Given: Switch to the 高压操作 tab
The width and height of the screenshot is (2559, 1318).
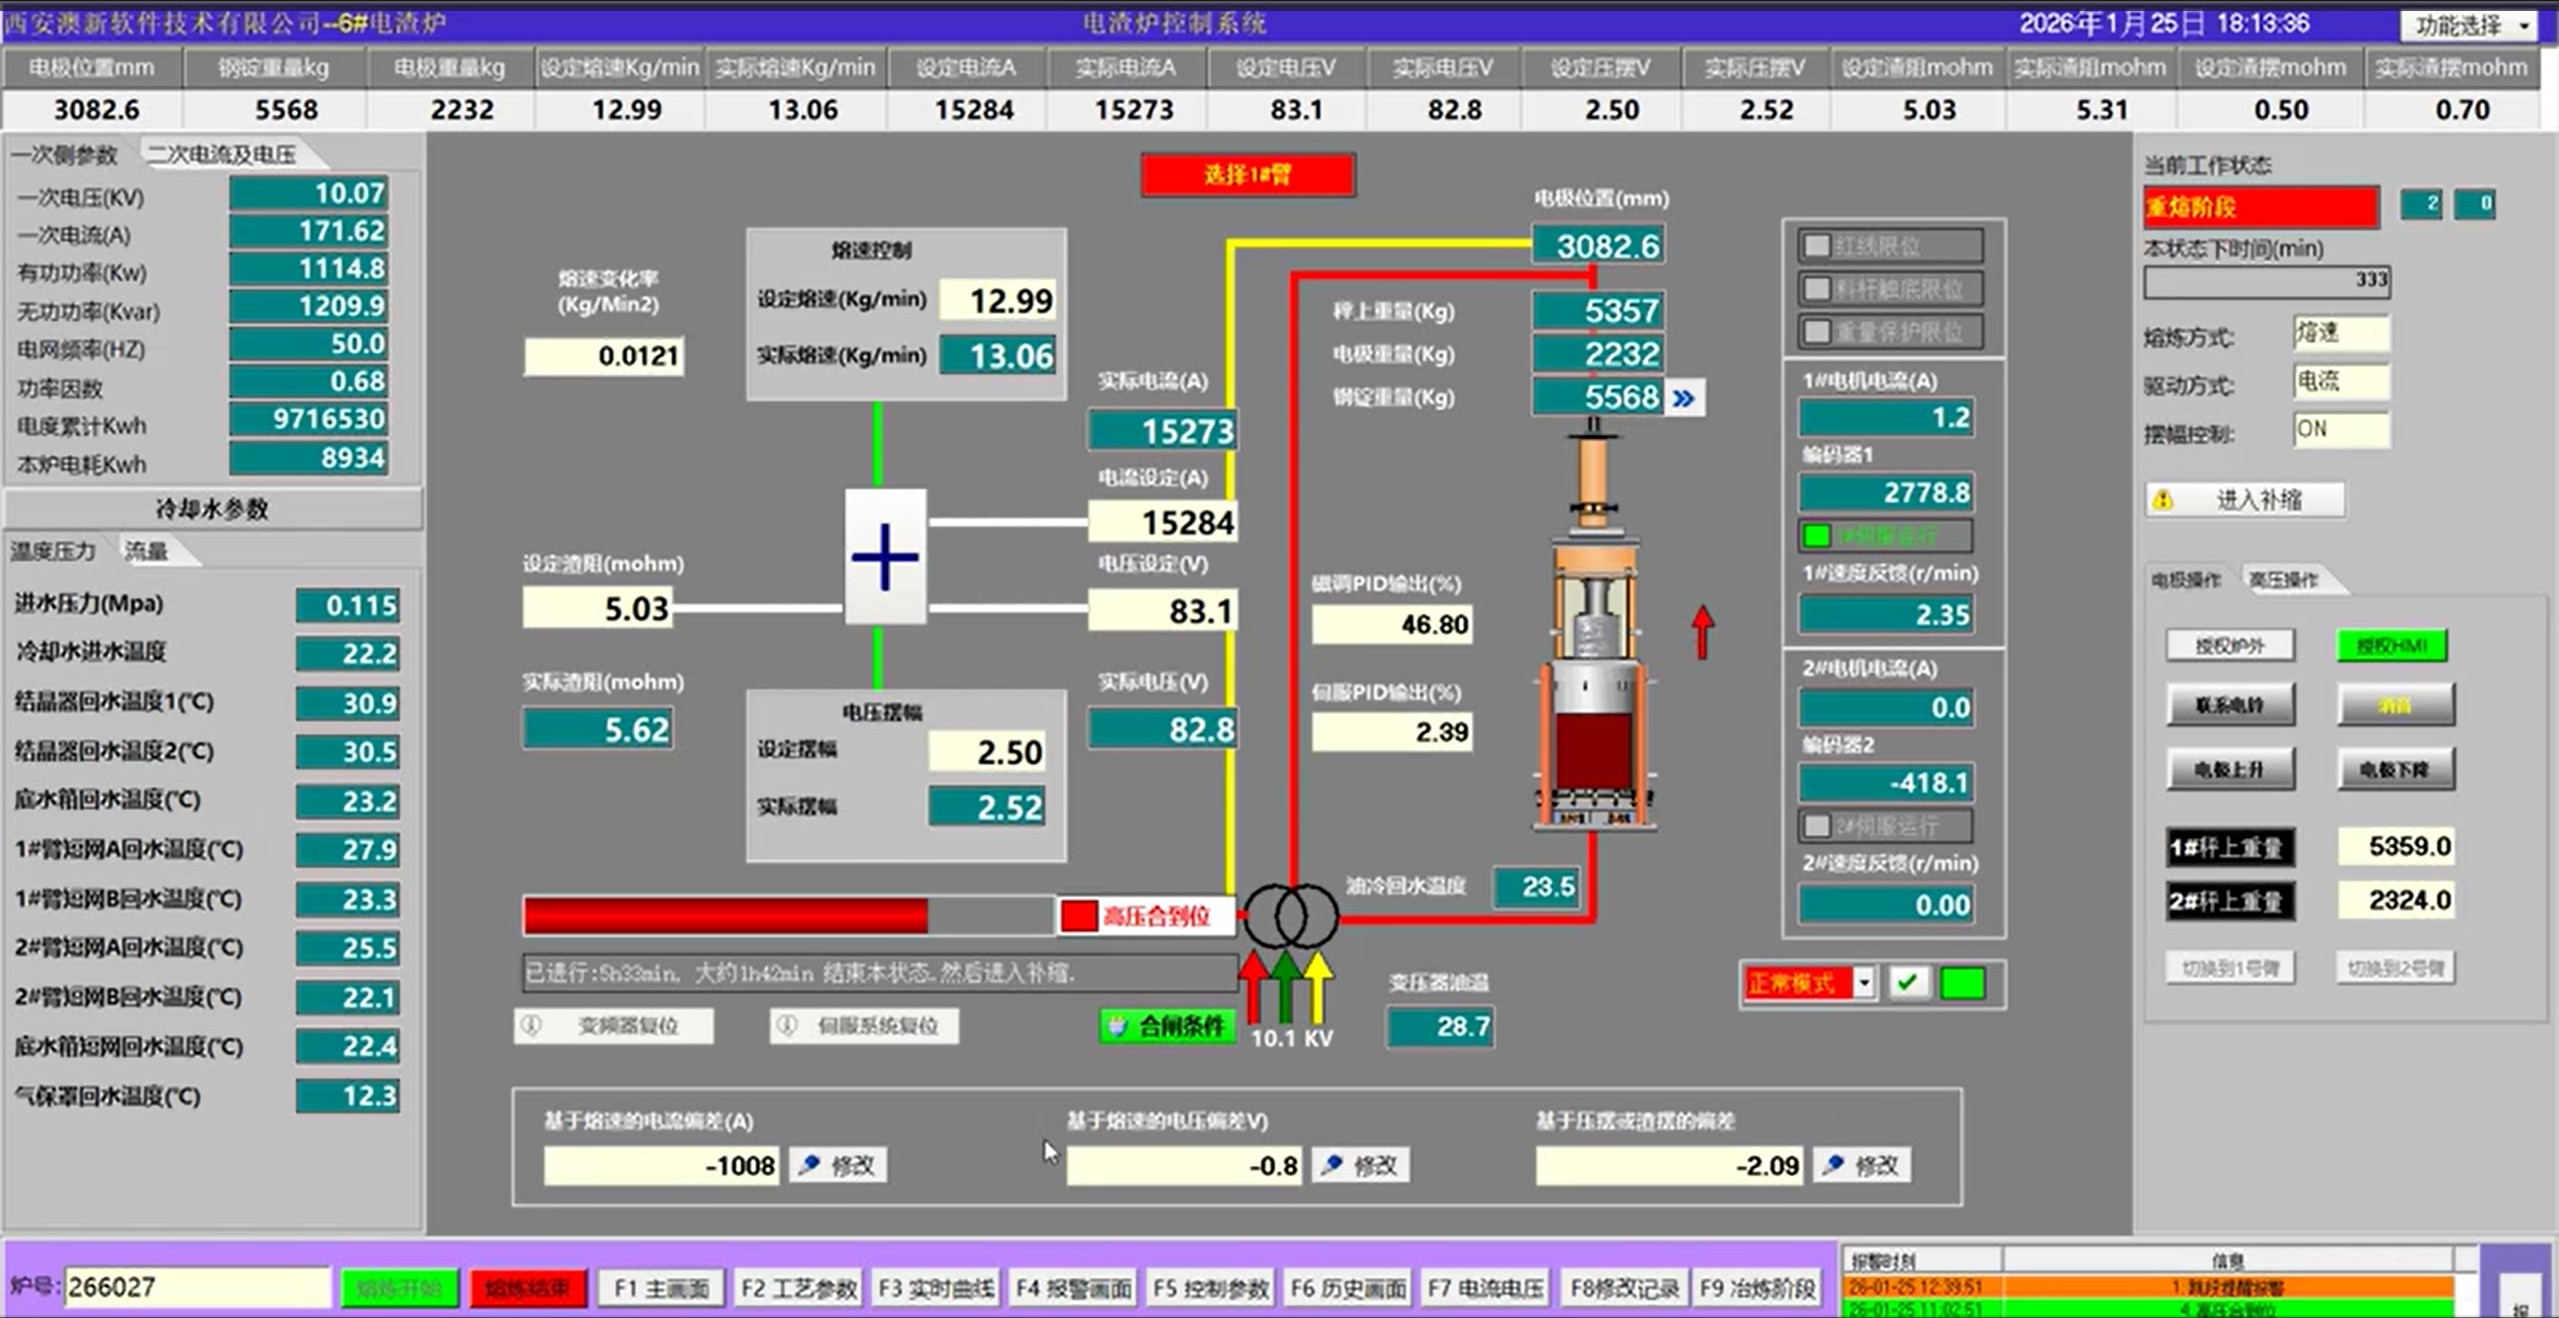Looking at the screenshot, I should click(x=2283, y=580).
